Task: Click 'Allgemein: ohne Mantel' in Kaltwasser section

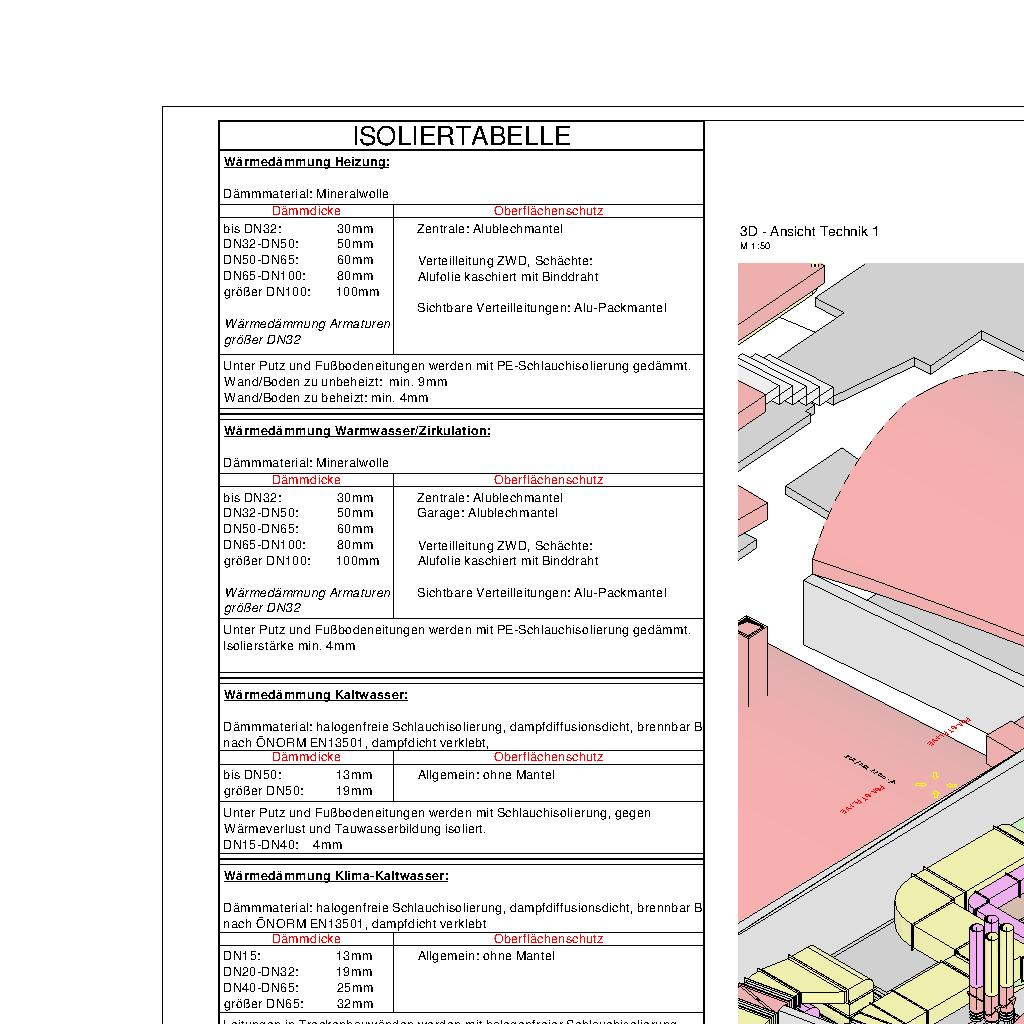Action: pyautogui.click(x=487, y=775)
